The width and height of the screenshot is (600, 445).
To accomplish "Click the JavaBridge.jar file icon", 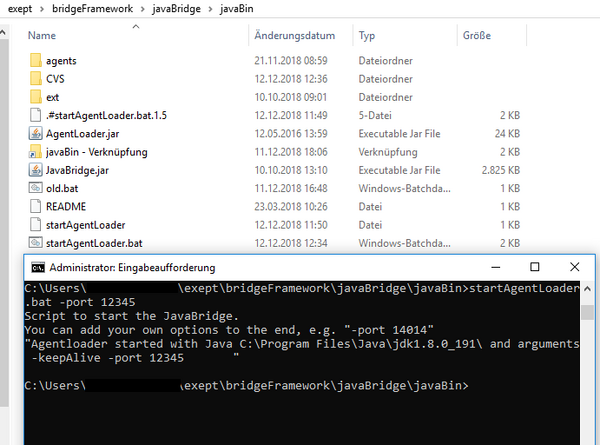I will pos(36,170).
